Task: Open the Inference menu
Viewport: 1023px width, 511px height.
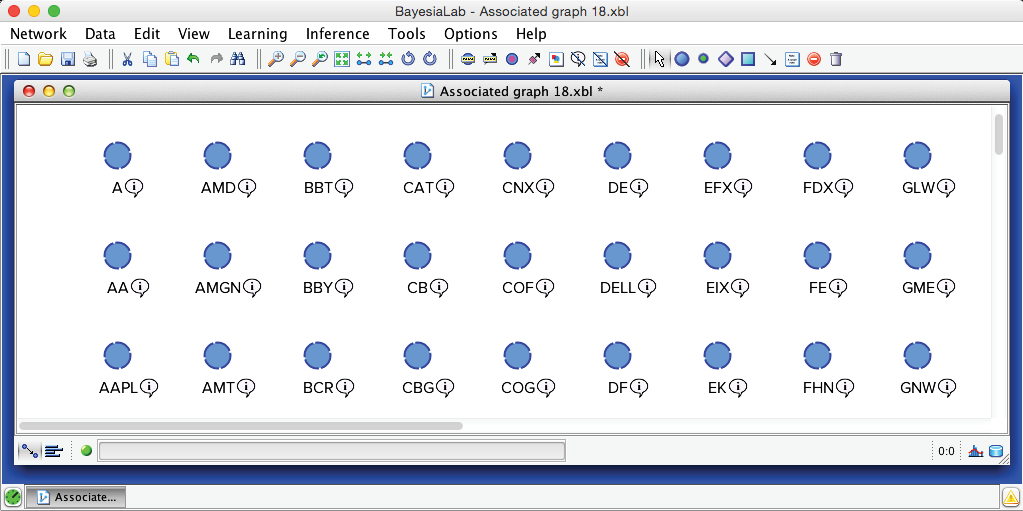Action: click(337, 34)
